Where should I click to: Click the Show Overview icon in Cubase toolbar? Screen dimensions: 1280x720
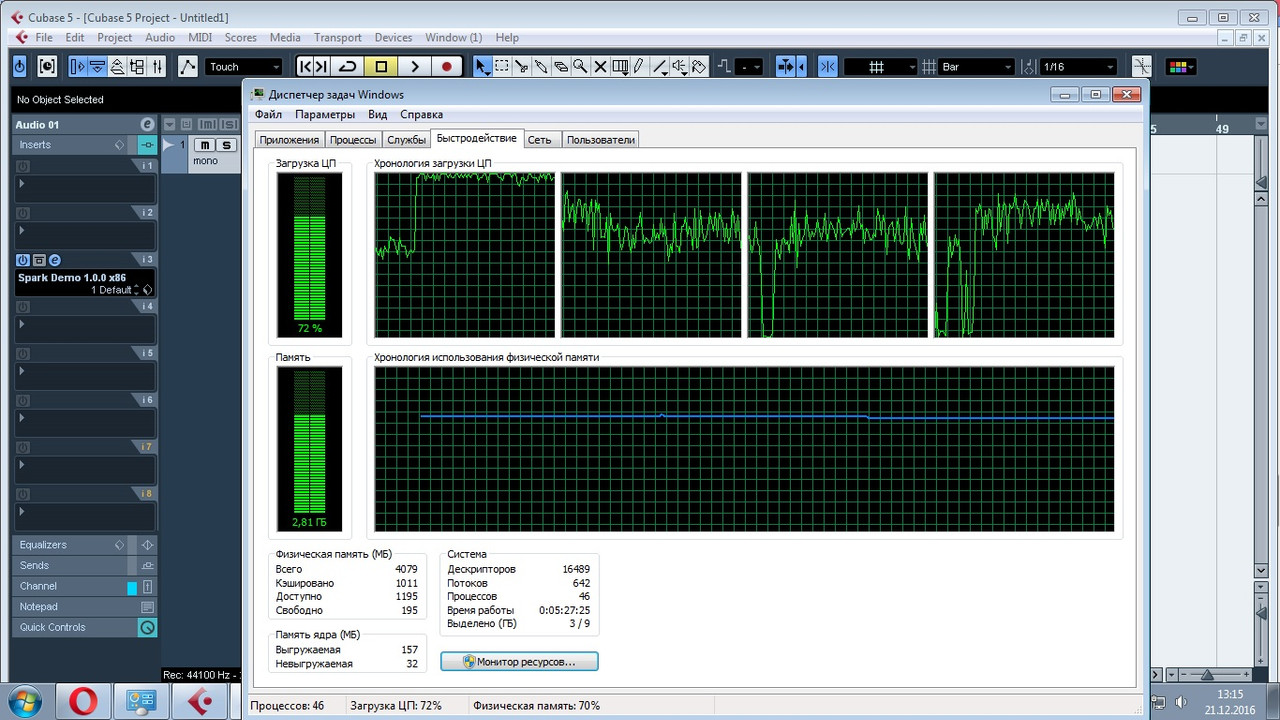118,66
